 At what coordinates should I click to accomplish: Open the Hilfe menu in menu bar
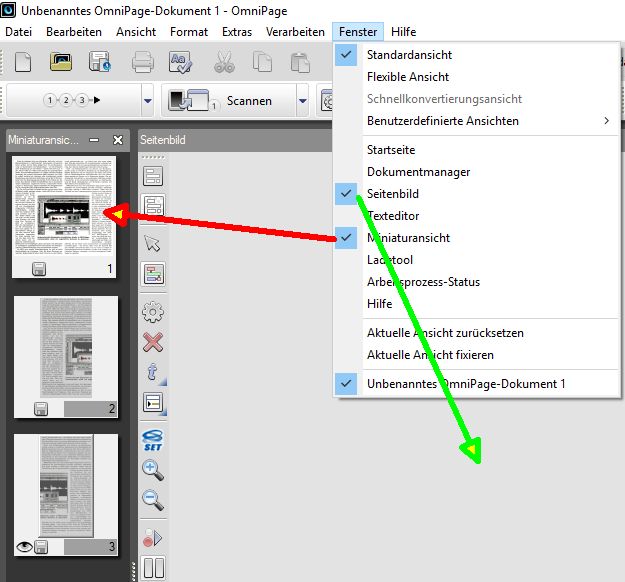pos(403,32)
